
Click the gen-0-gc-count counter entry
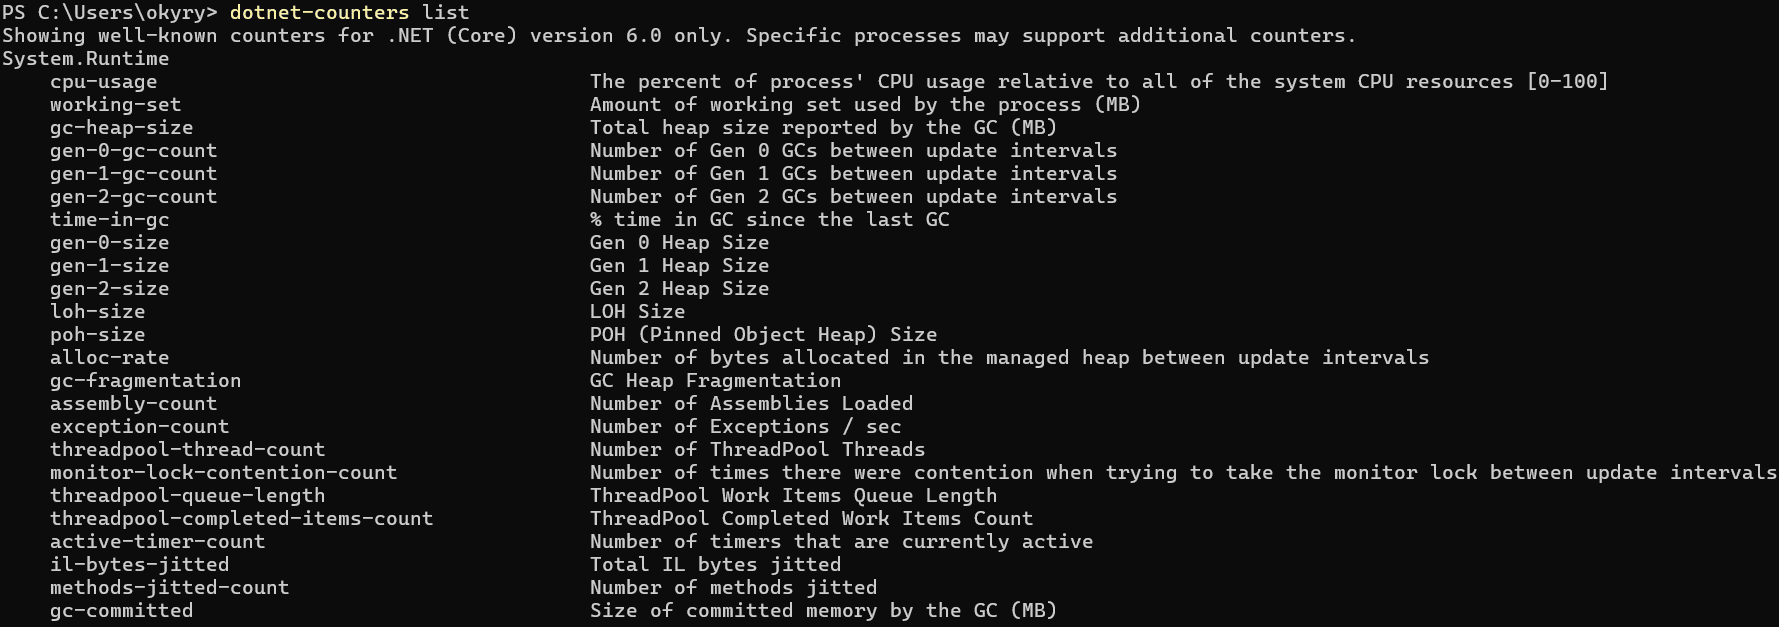pos(134,151)
